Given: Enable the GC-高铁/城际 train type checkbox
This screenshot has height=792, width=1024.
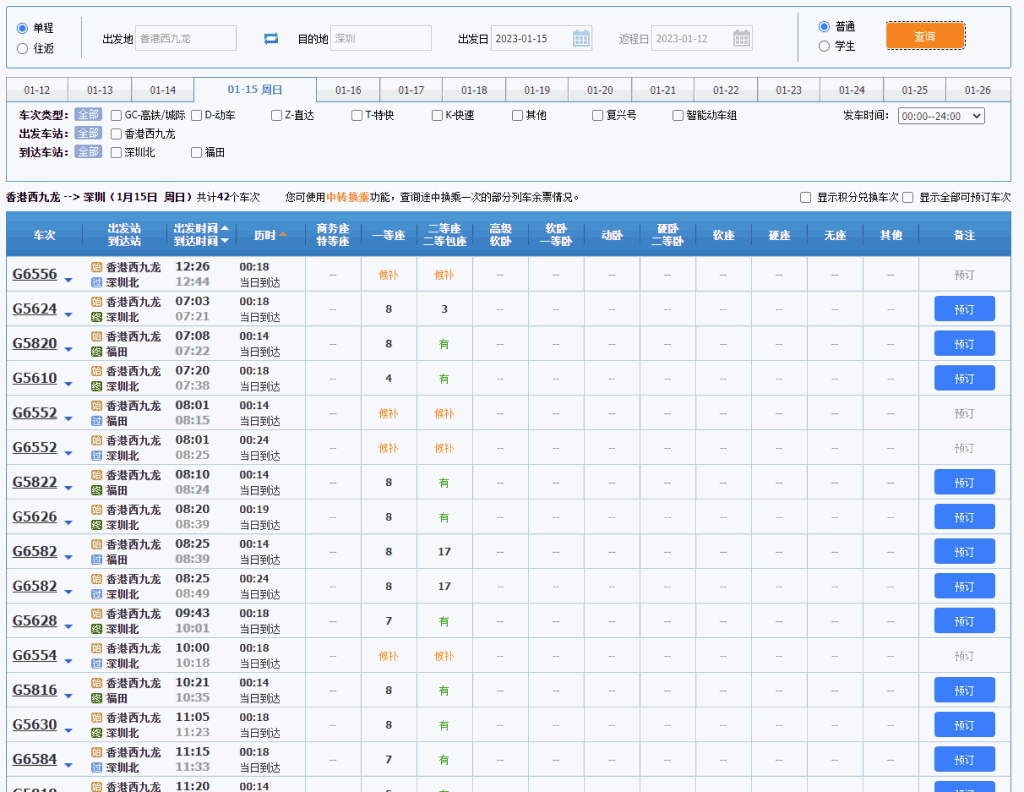Looking at the screenshot, I should 116,114.
